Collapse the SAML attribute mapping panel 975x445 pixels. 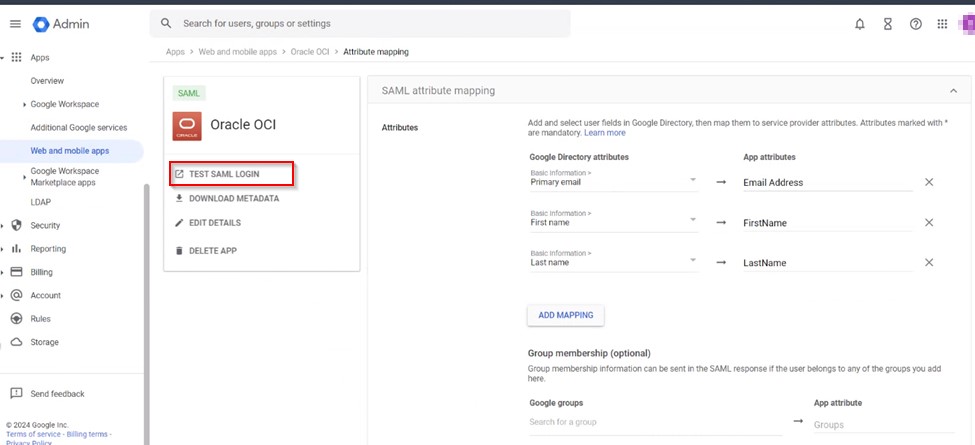pyautogui.click(x=952, y=91)
